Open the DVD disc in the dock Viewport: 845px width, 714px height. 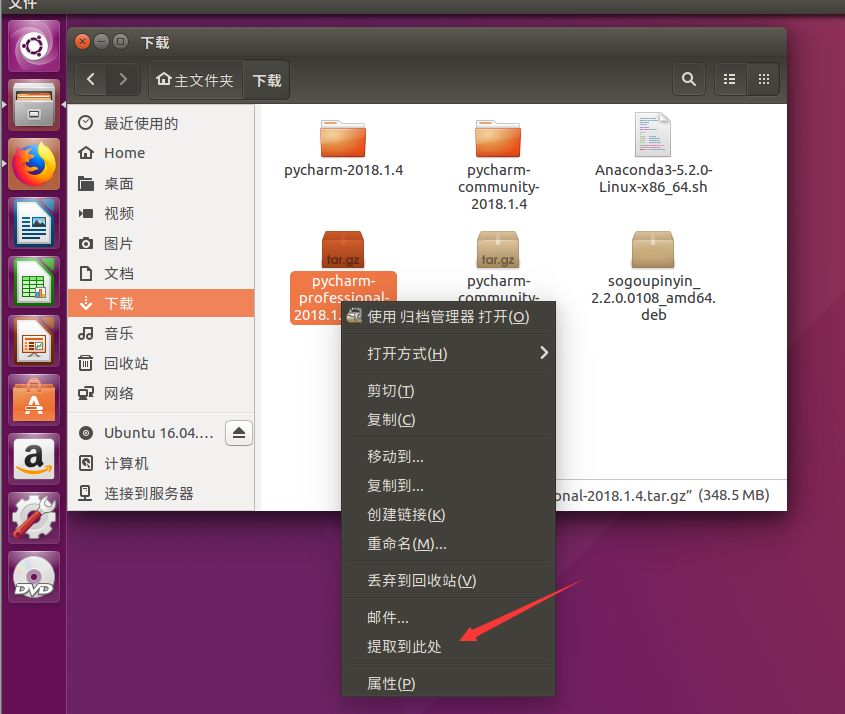(34, 578)
